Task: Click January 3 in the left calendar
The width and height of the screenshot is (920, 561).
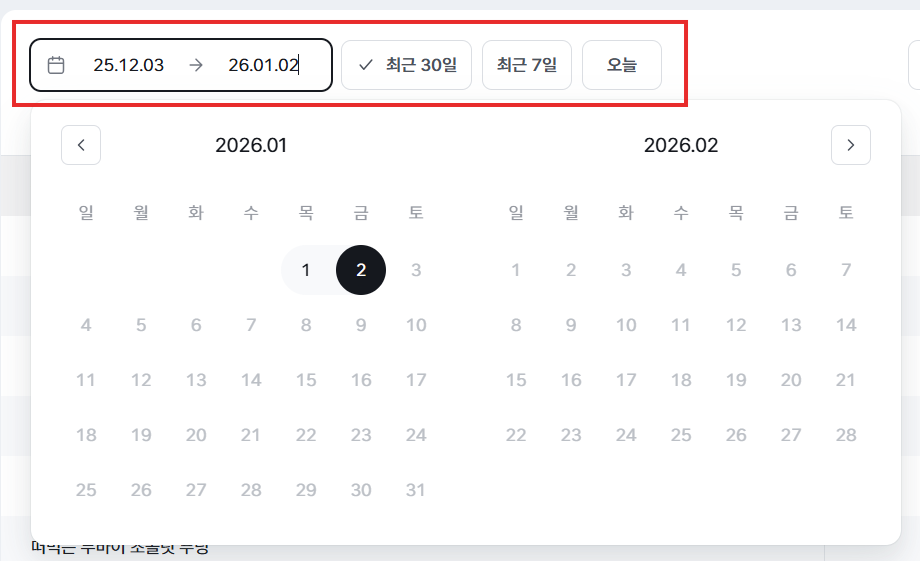Action: 416,270
